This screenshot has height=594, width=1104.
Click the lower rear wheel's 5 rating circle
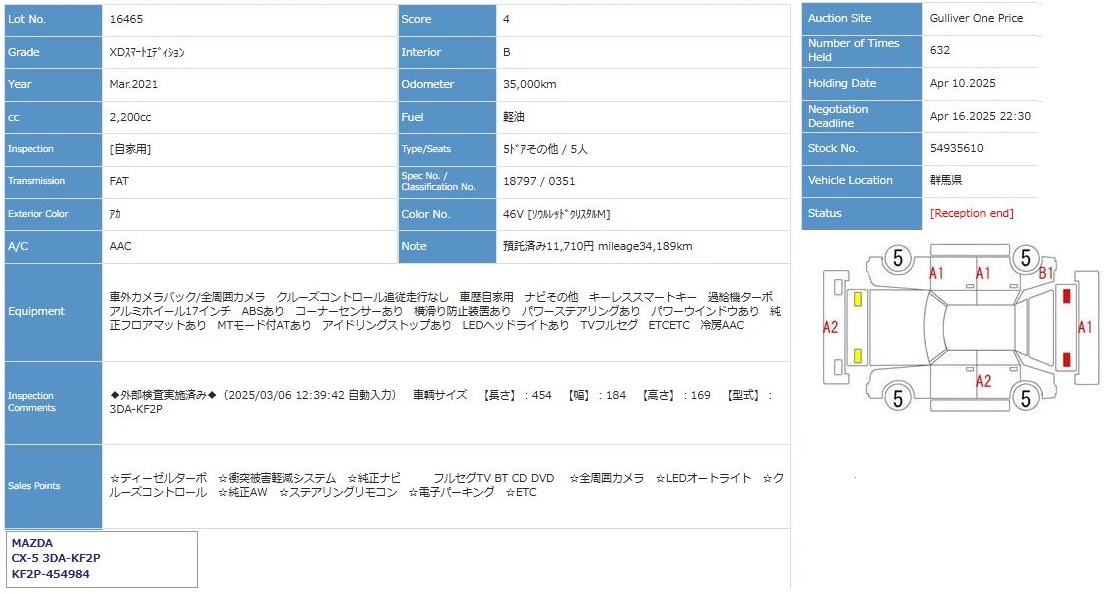point(1025,399)
